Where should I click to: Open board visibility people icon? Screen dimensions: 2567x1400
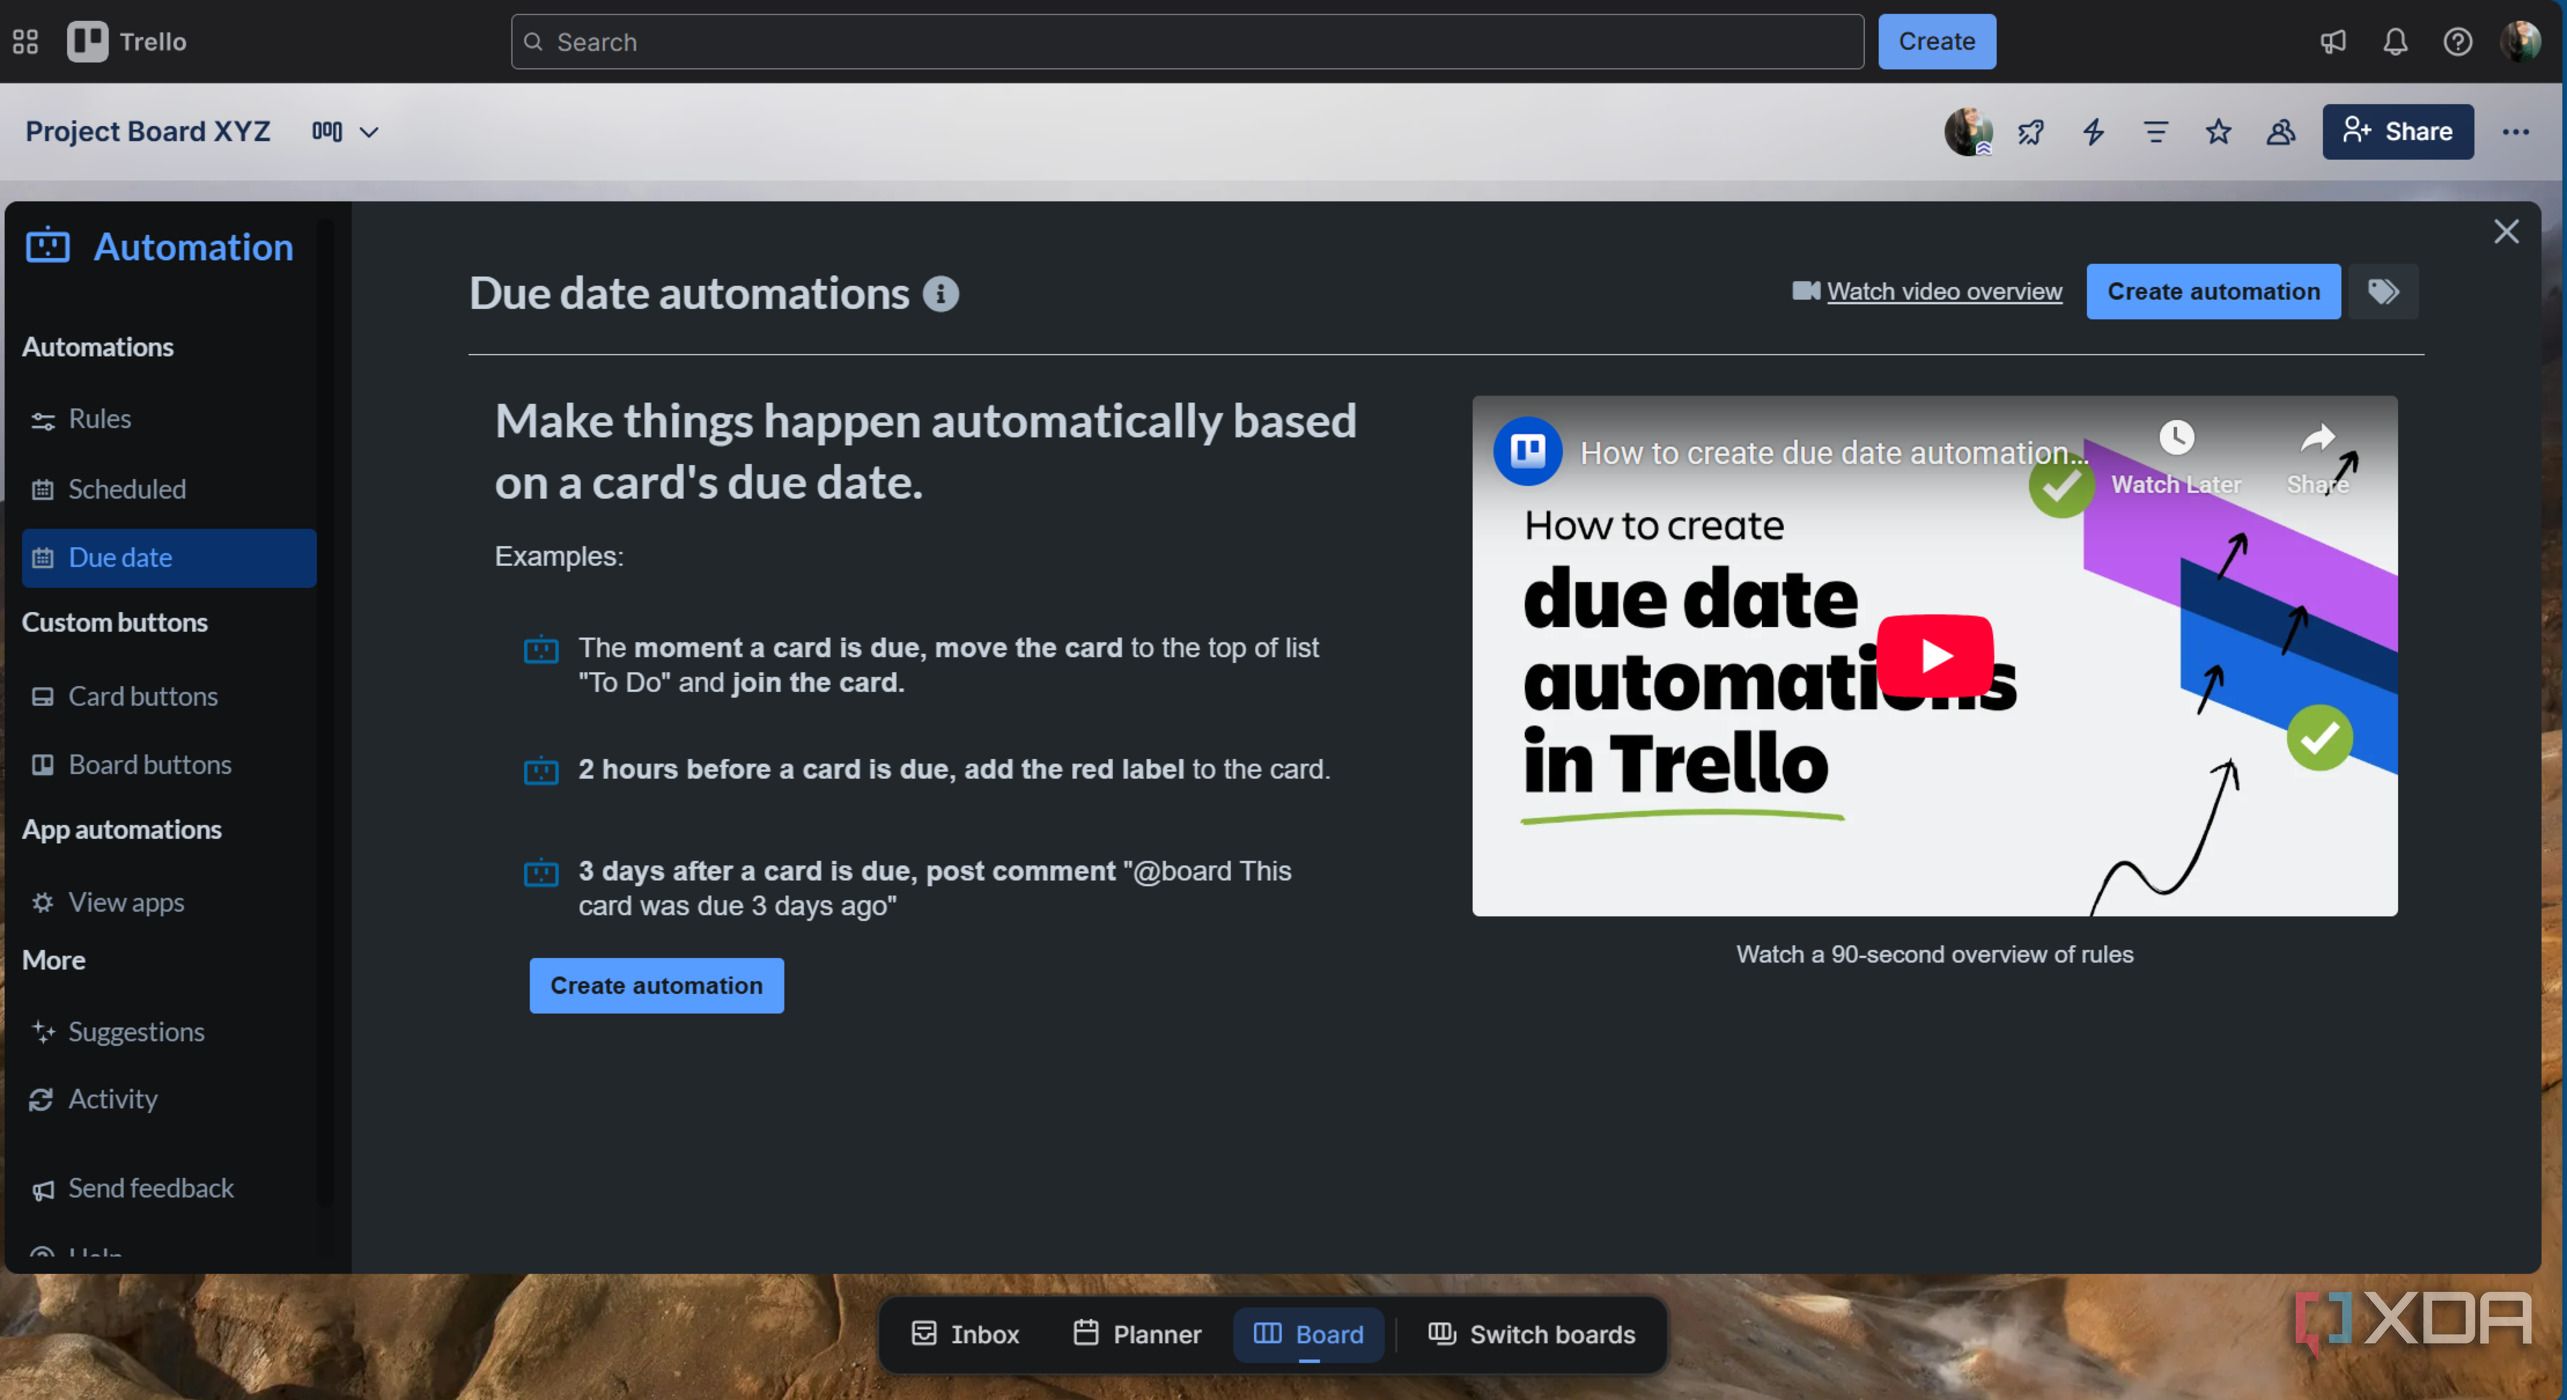pos(2280,131)
